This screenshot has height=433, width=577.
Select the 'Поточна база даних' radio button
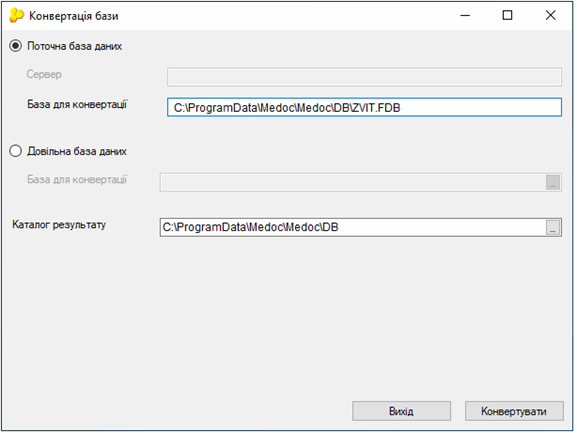point(15,46)
